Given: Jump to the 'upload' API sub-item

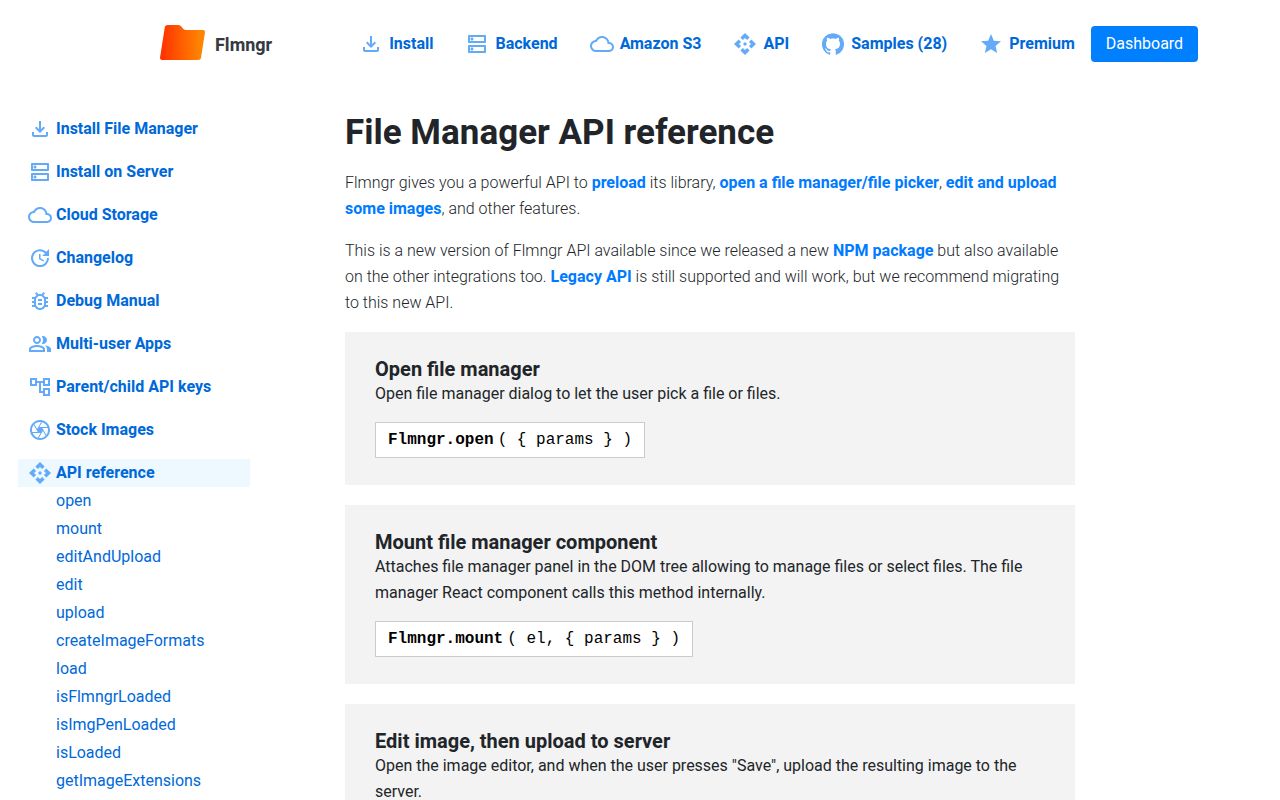Looking at the screenshot, I should [80, 613].
